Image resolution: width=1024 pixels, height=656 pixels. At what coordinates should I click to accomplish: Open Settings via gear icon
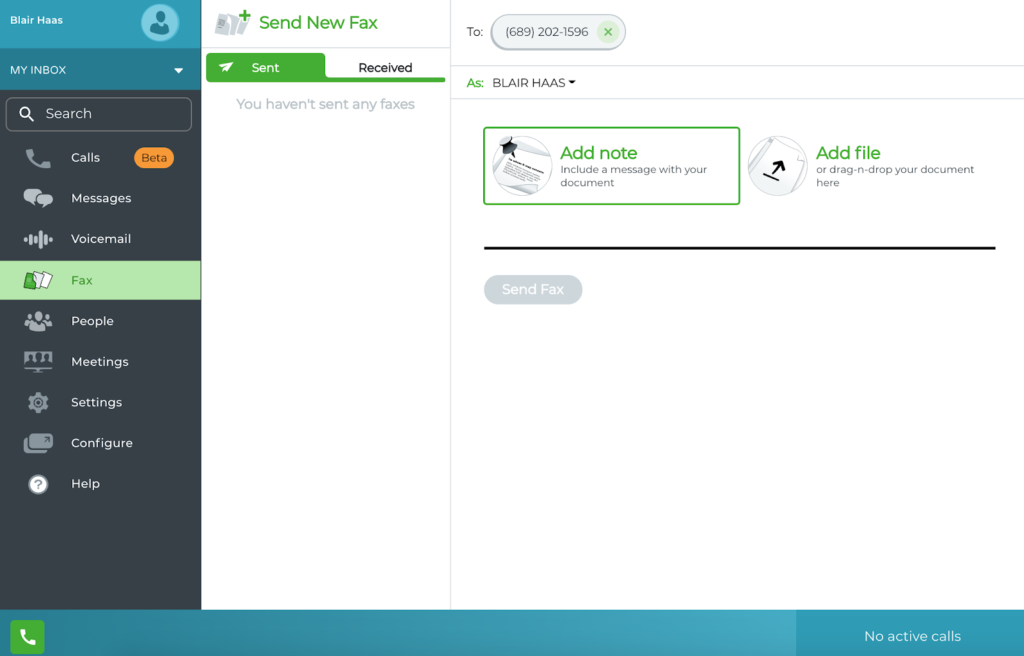click(x=38, y=403)
